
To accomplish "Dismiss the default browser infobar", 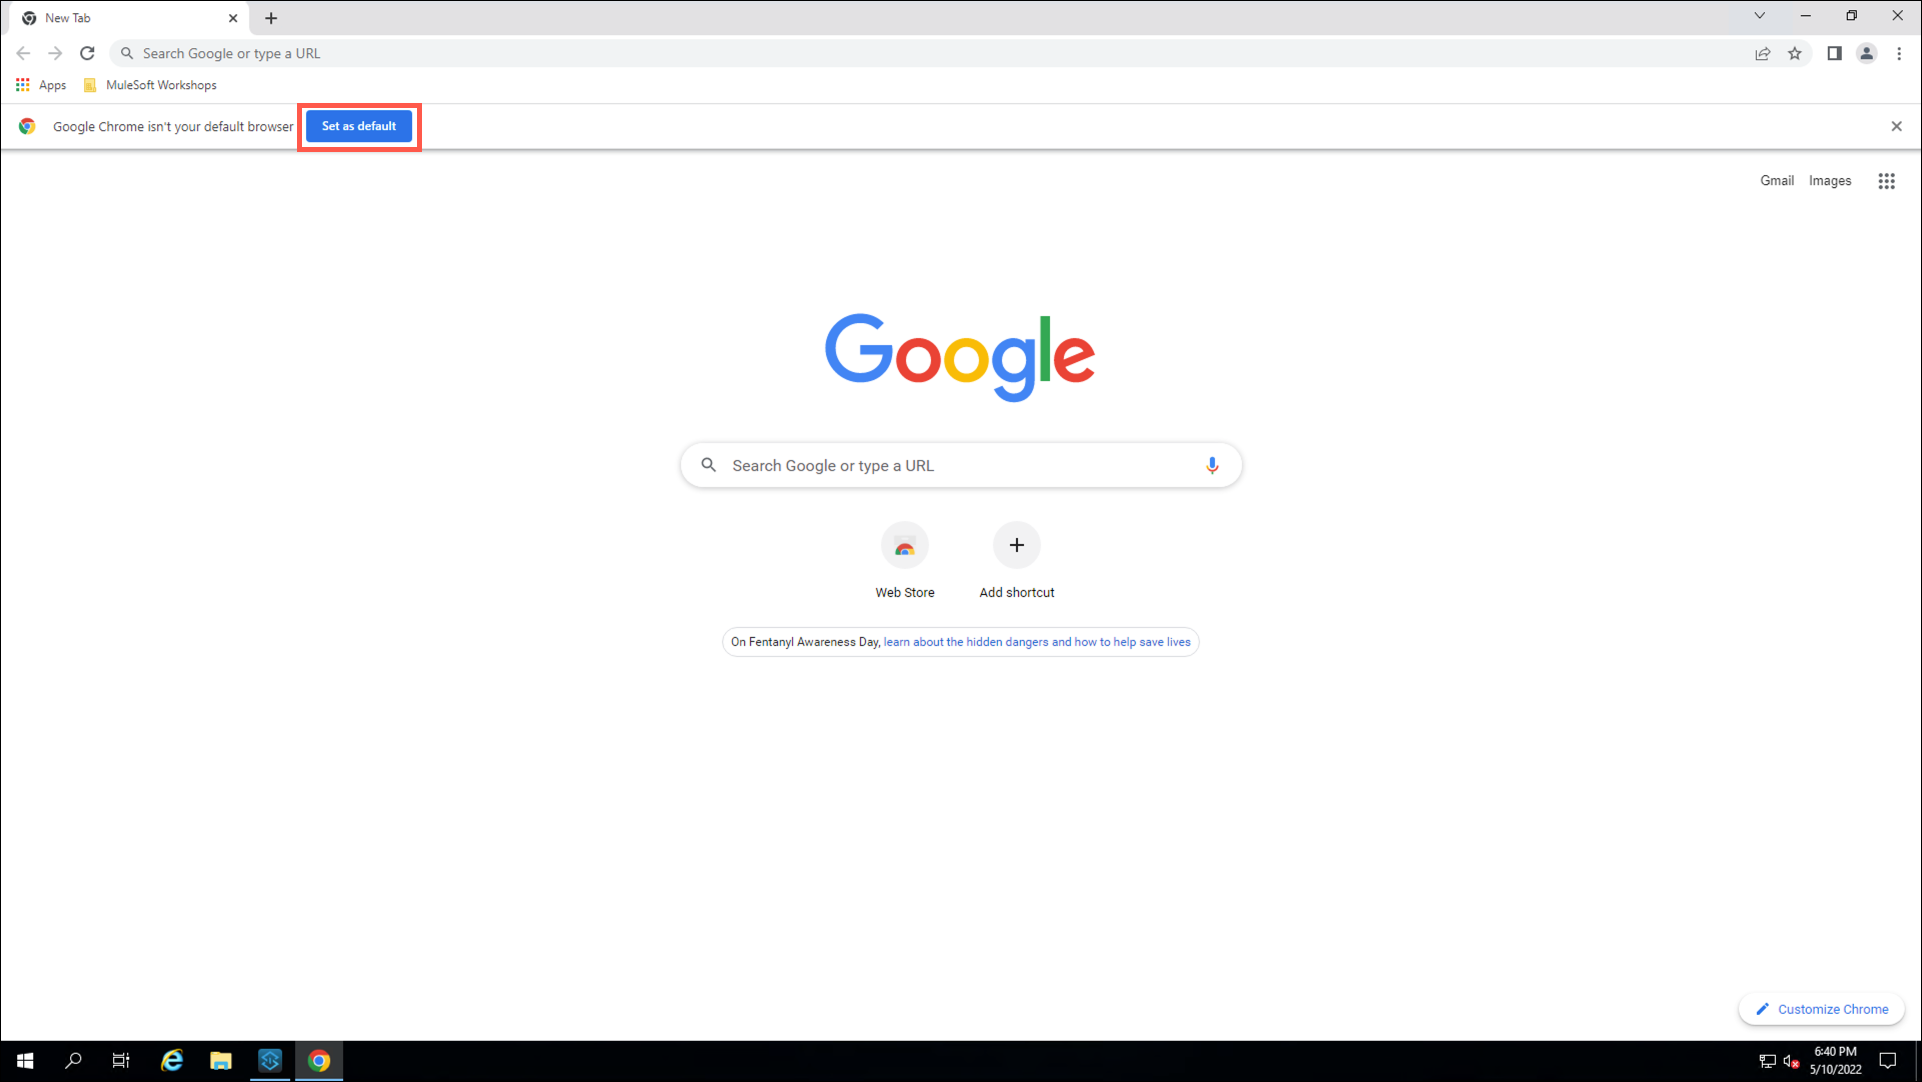I will point(1896,127).
